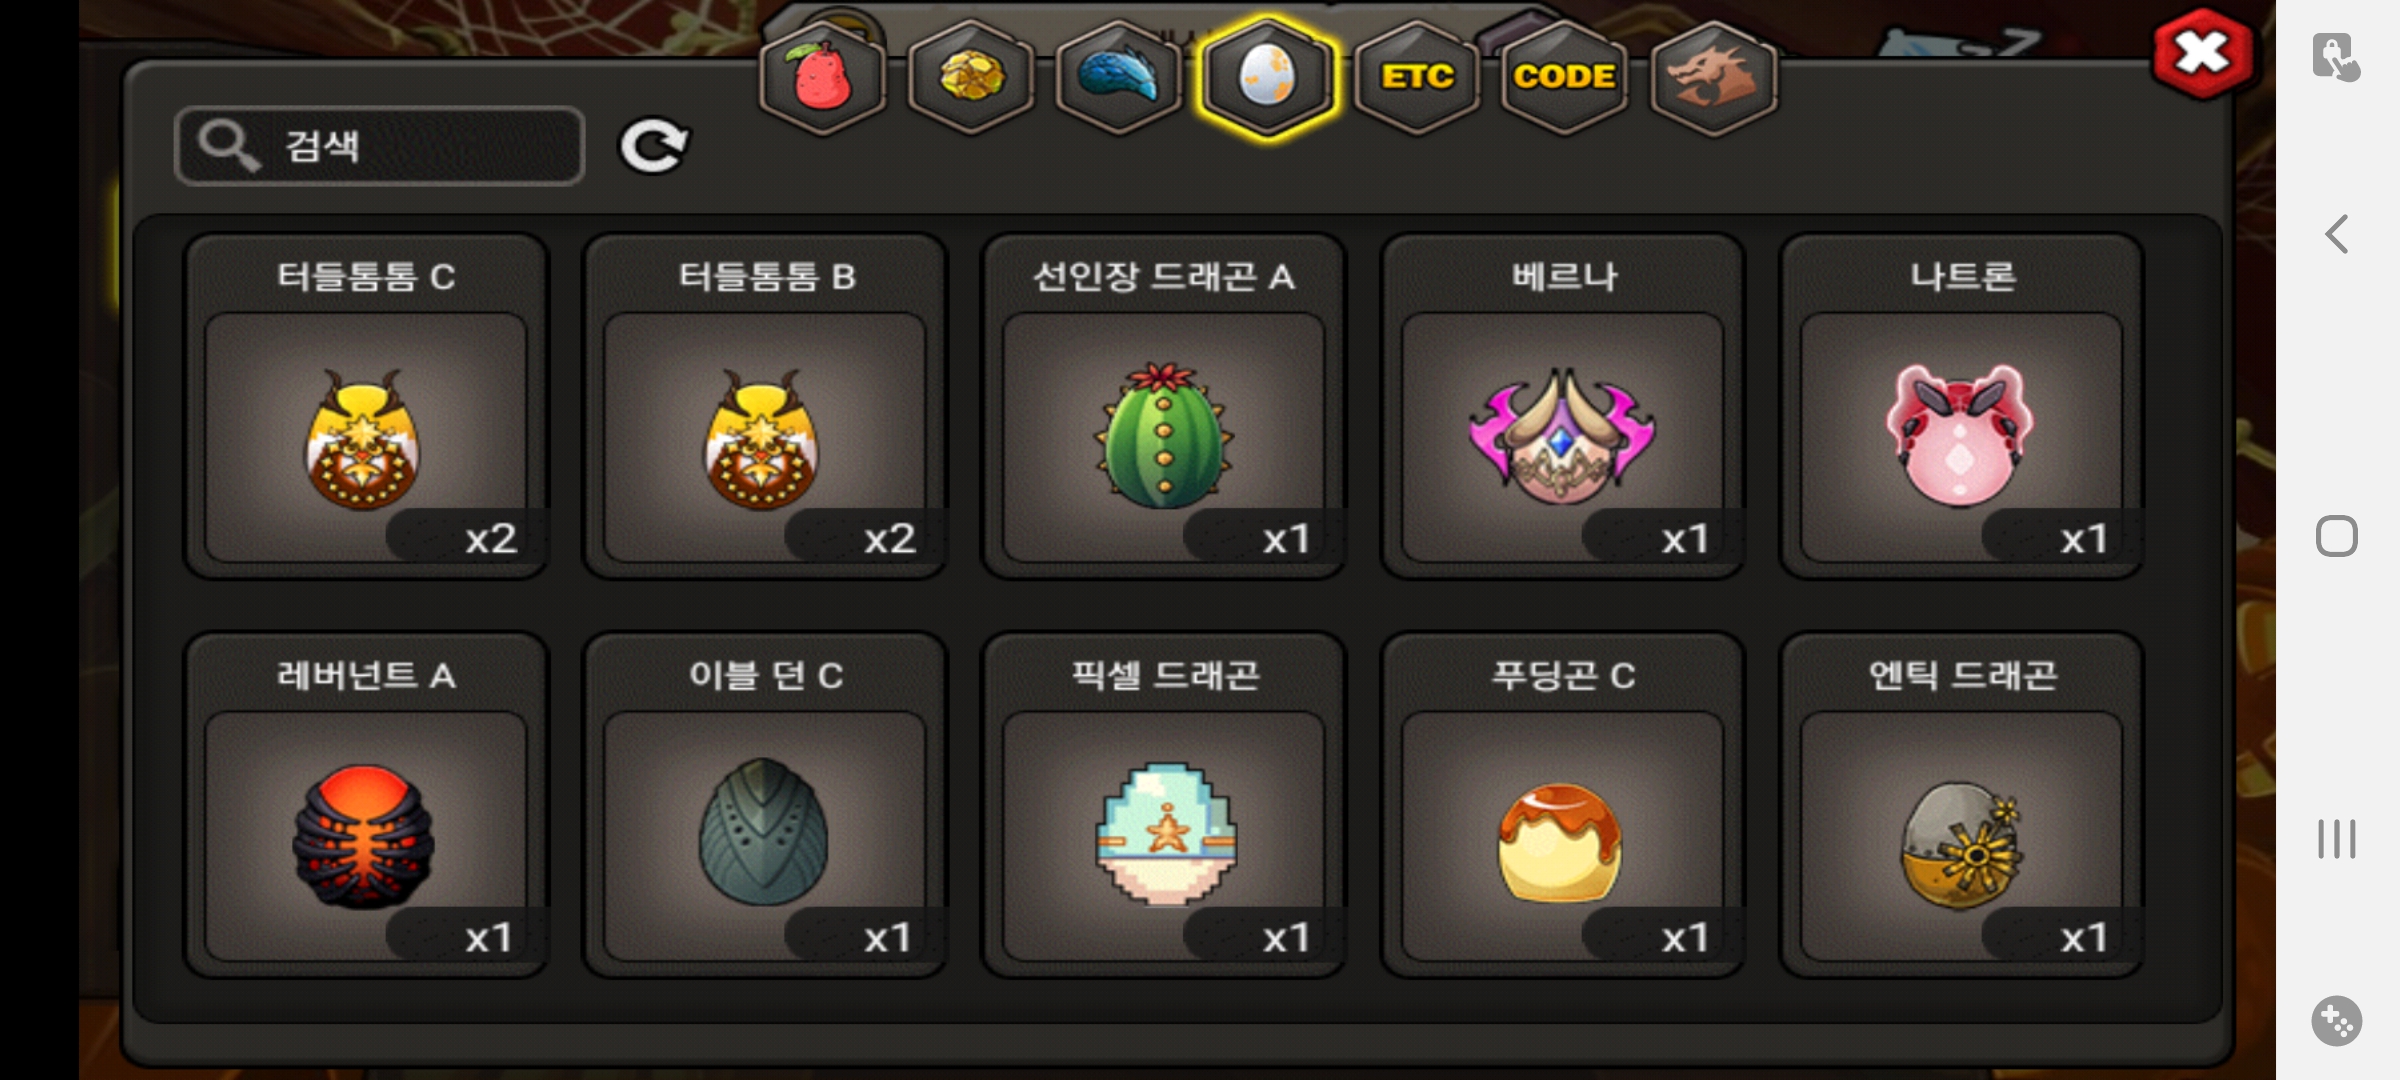This screenshot has width=2400, height=1080.
Task: Tap the Android back arrow
Action: click(x=2336, y=235)
